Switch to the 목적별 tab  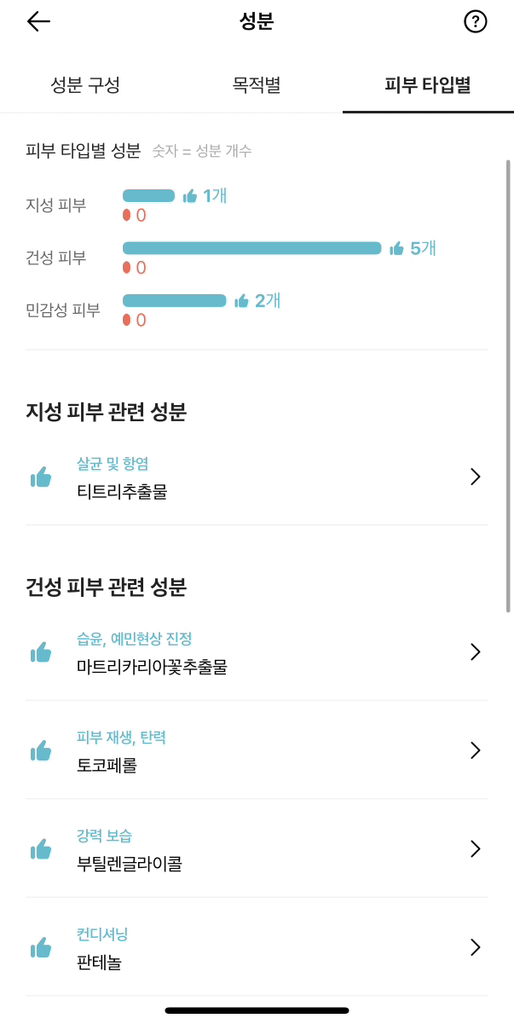257,86
